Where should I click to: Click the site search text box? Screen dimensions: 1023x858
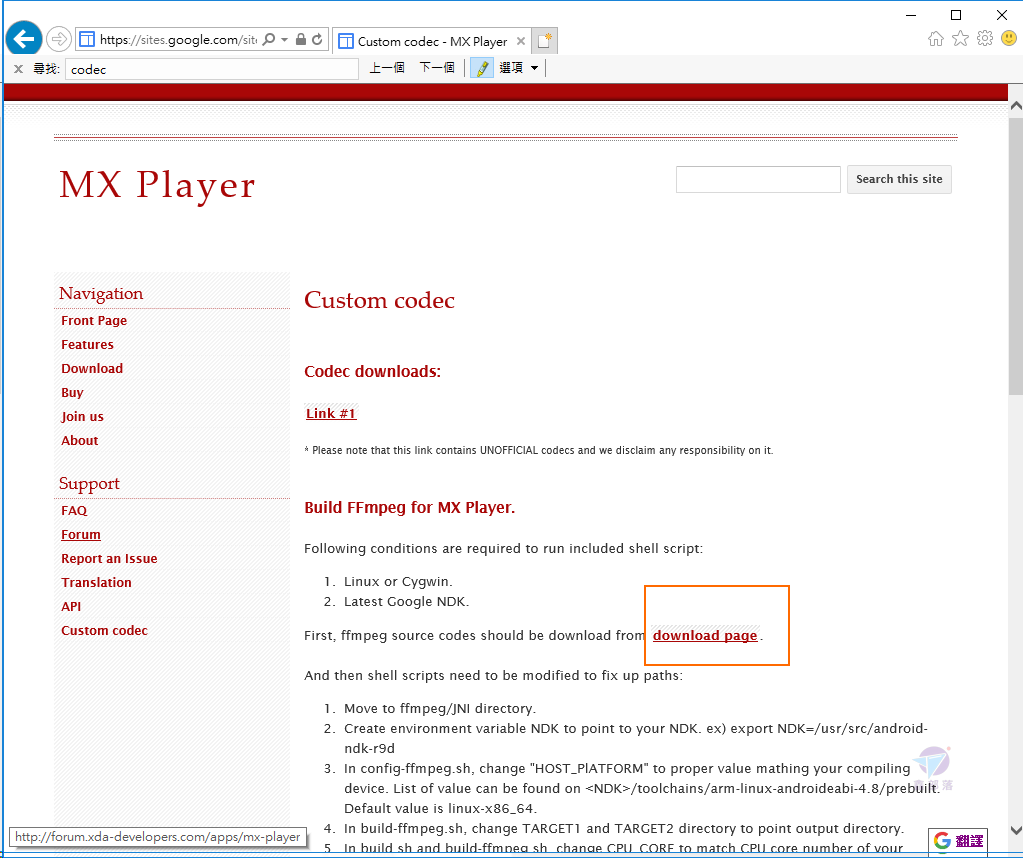click(758, 179)
